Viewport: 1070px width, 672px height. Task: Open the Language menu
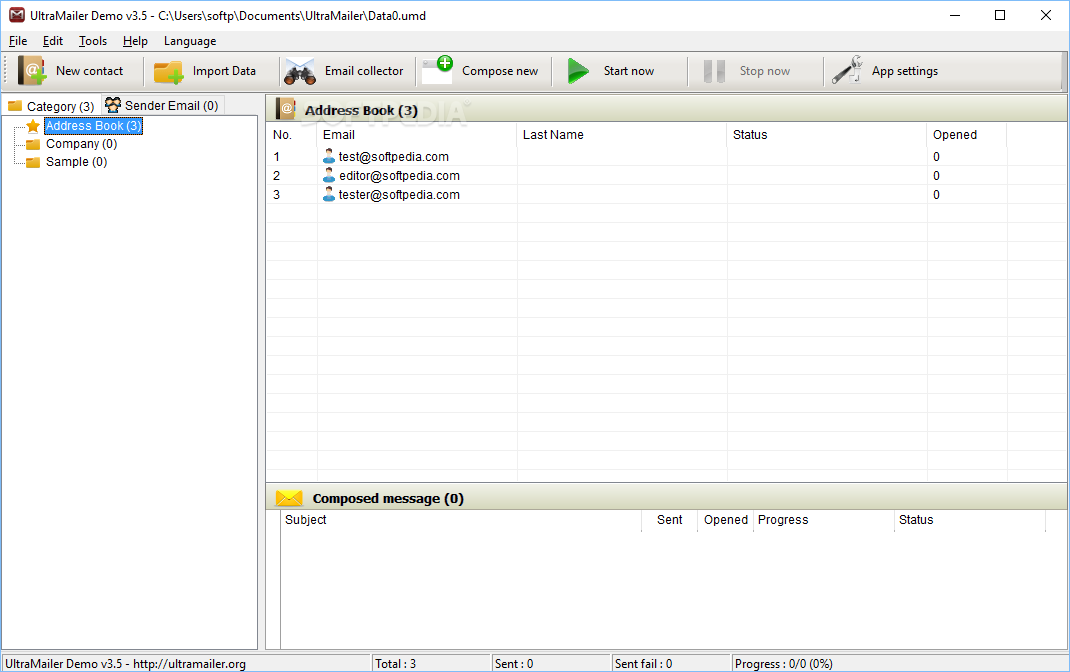(190, 41)
